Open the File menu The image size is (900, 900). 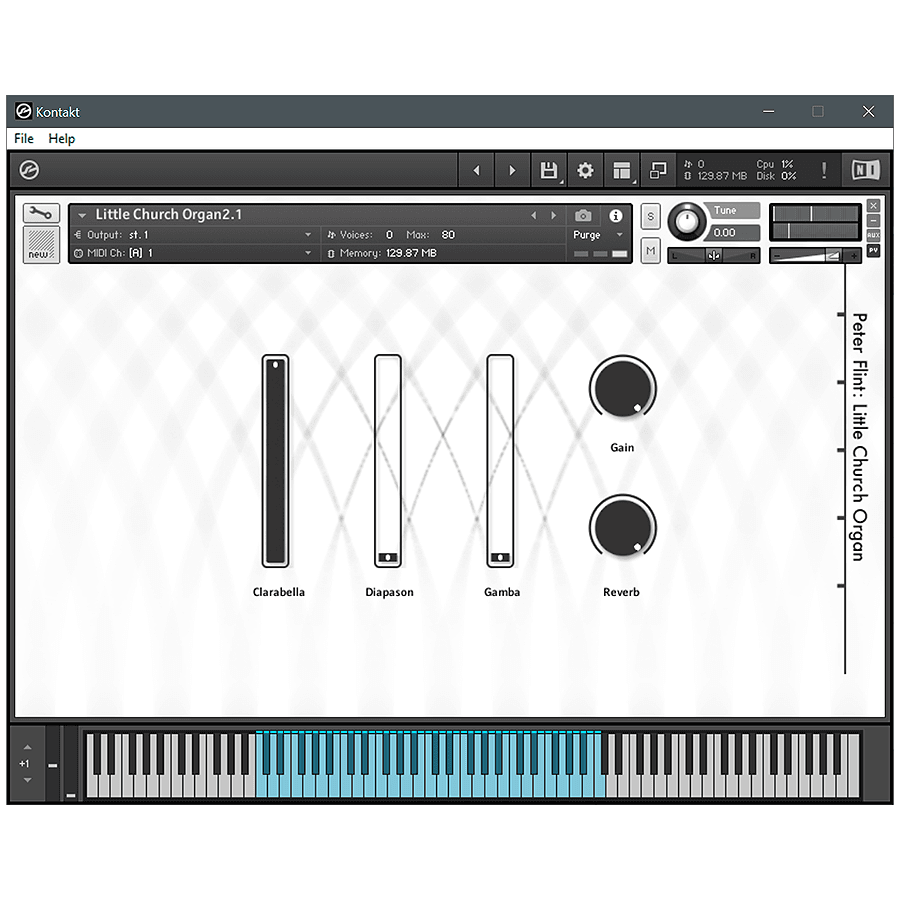point(24,138)
